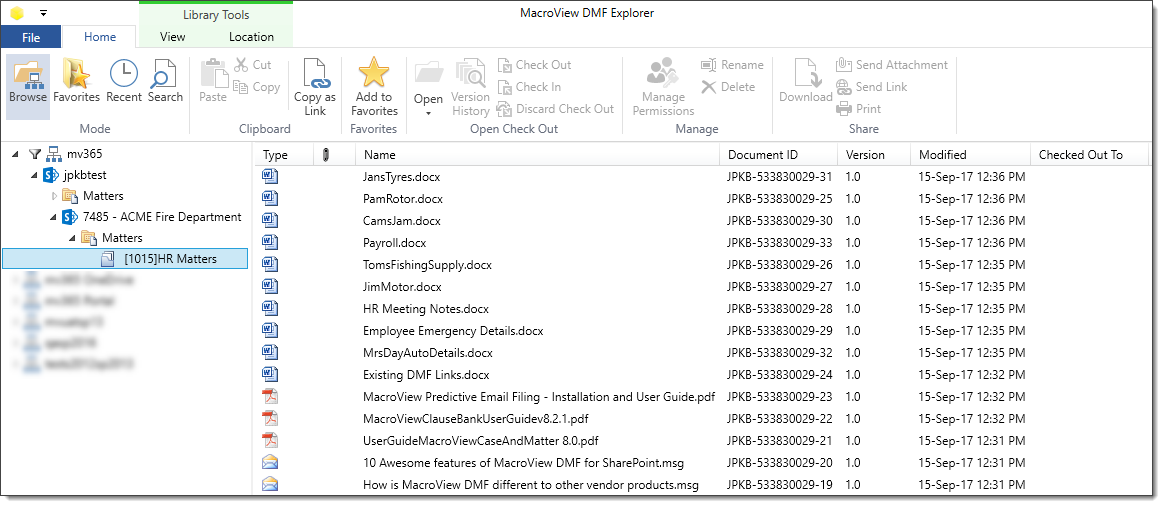Screen dimensions: 1163x506
Task: Open the File tab
Action: tap(31, 37)
